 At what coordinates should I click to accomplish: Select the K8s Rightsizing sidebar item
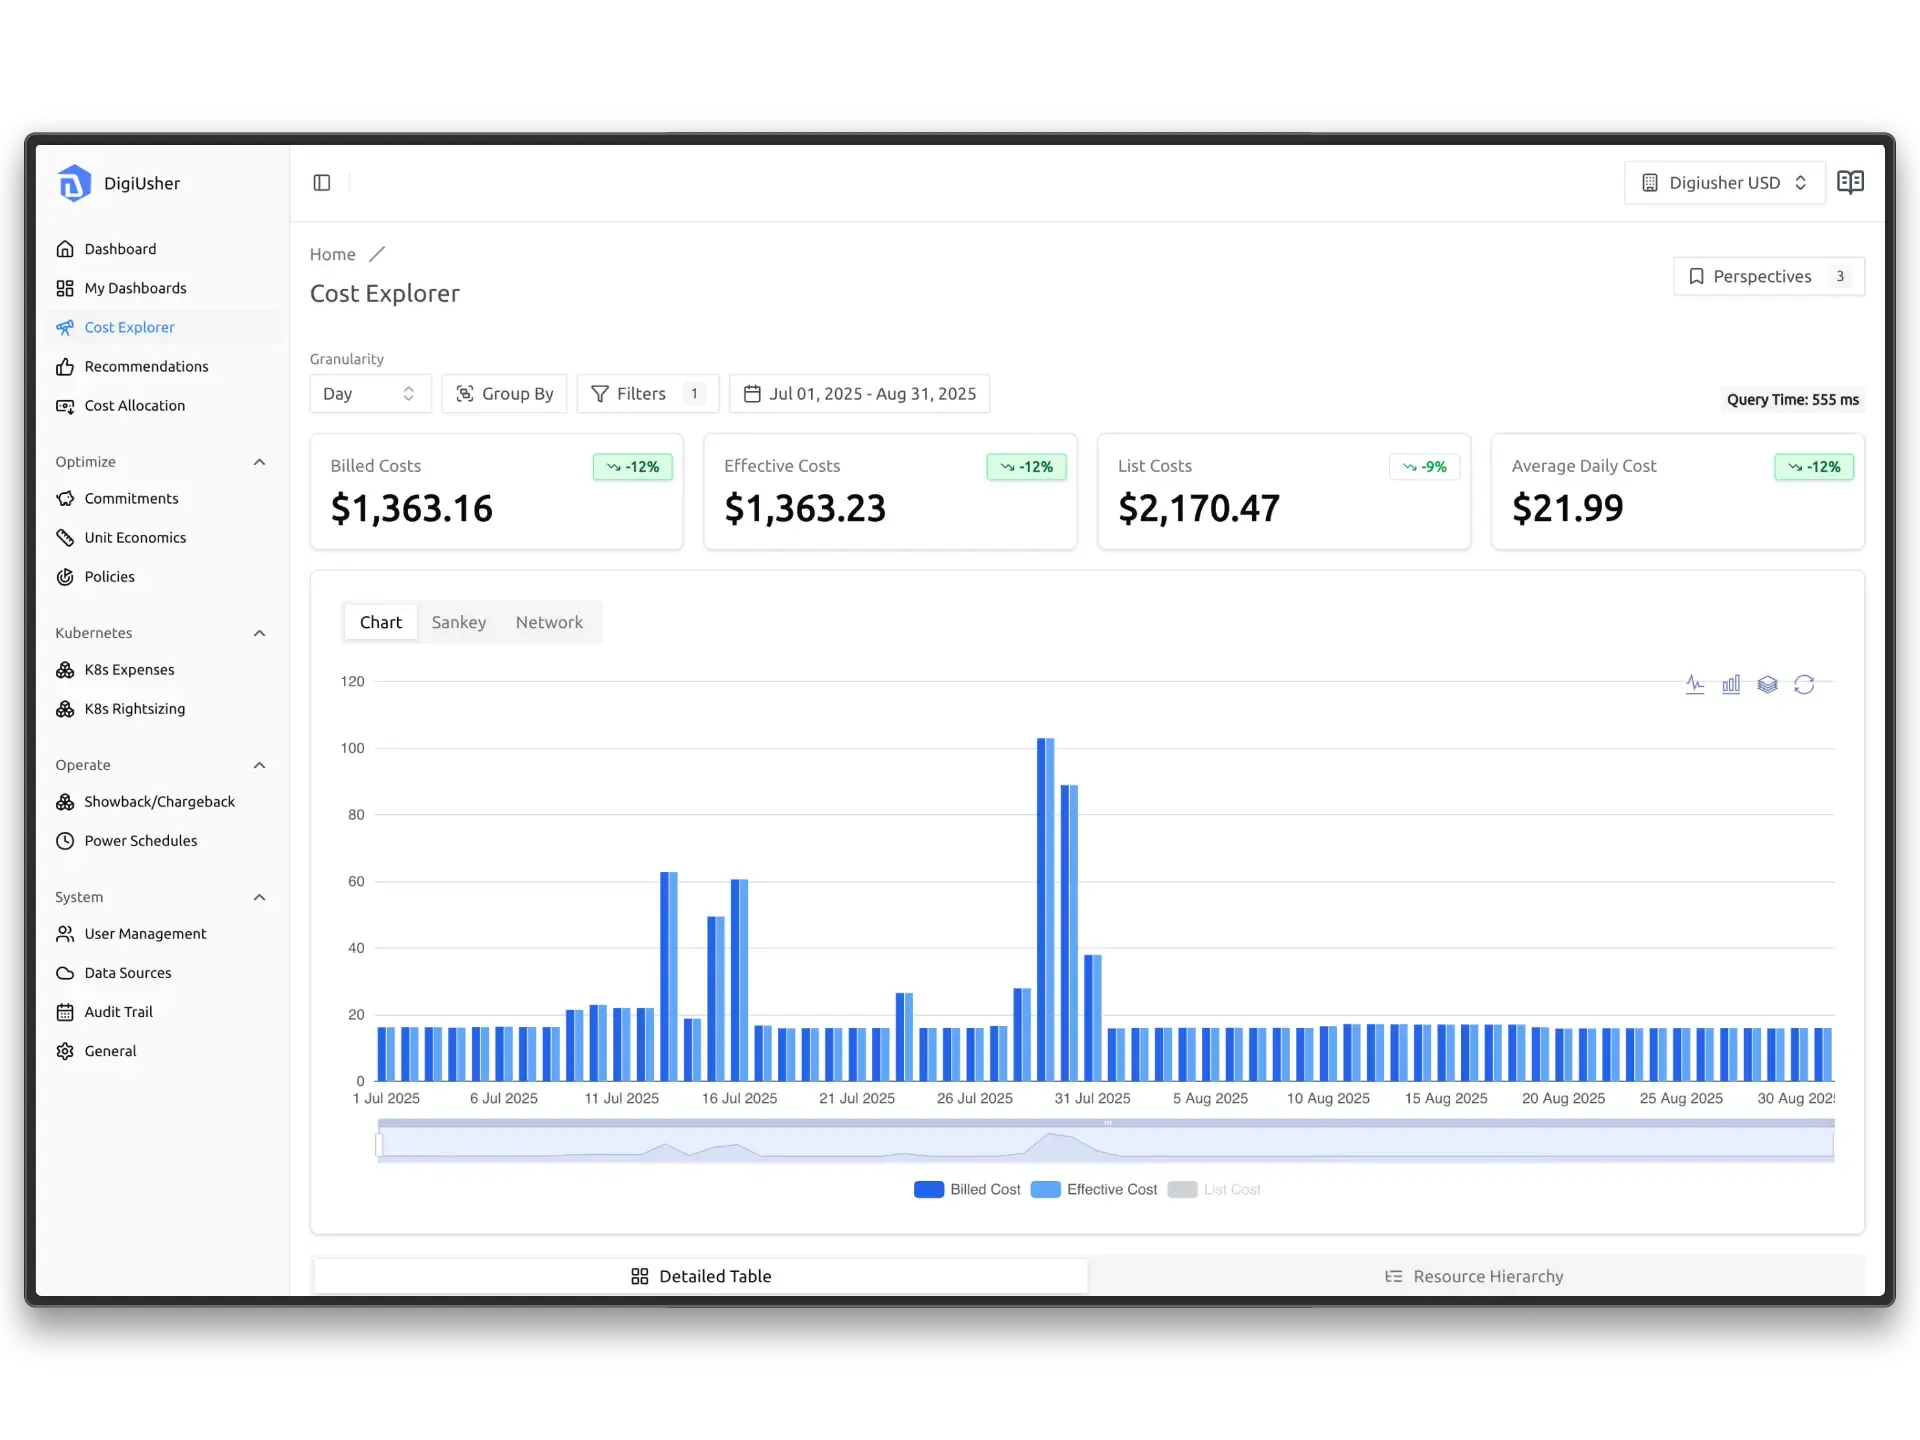[134, 708]
